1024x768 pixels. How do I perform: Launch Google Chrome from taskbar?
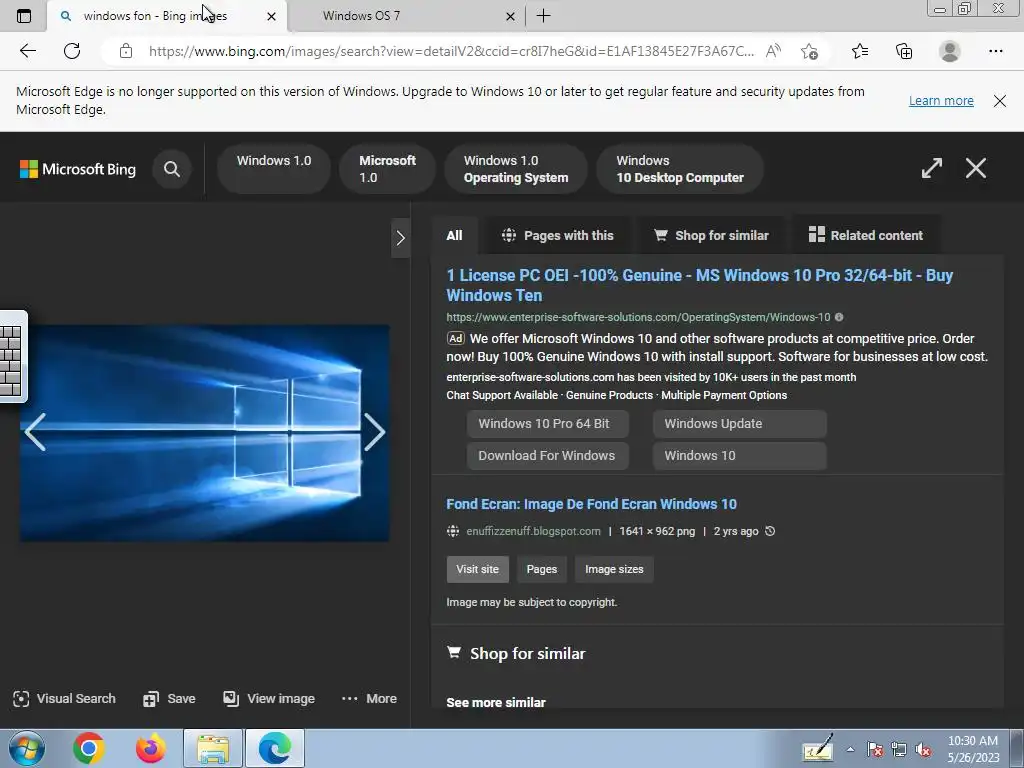pos(89,748)
